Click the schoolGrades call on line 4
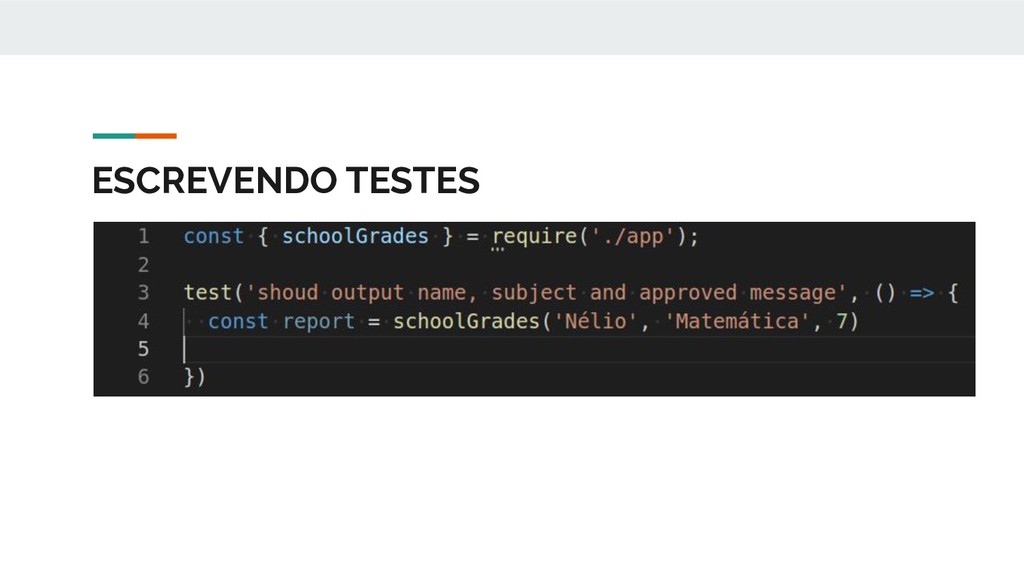 (x=466, y=321)
